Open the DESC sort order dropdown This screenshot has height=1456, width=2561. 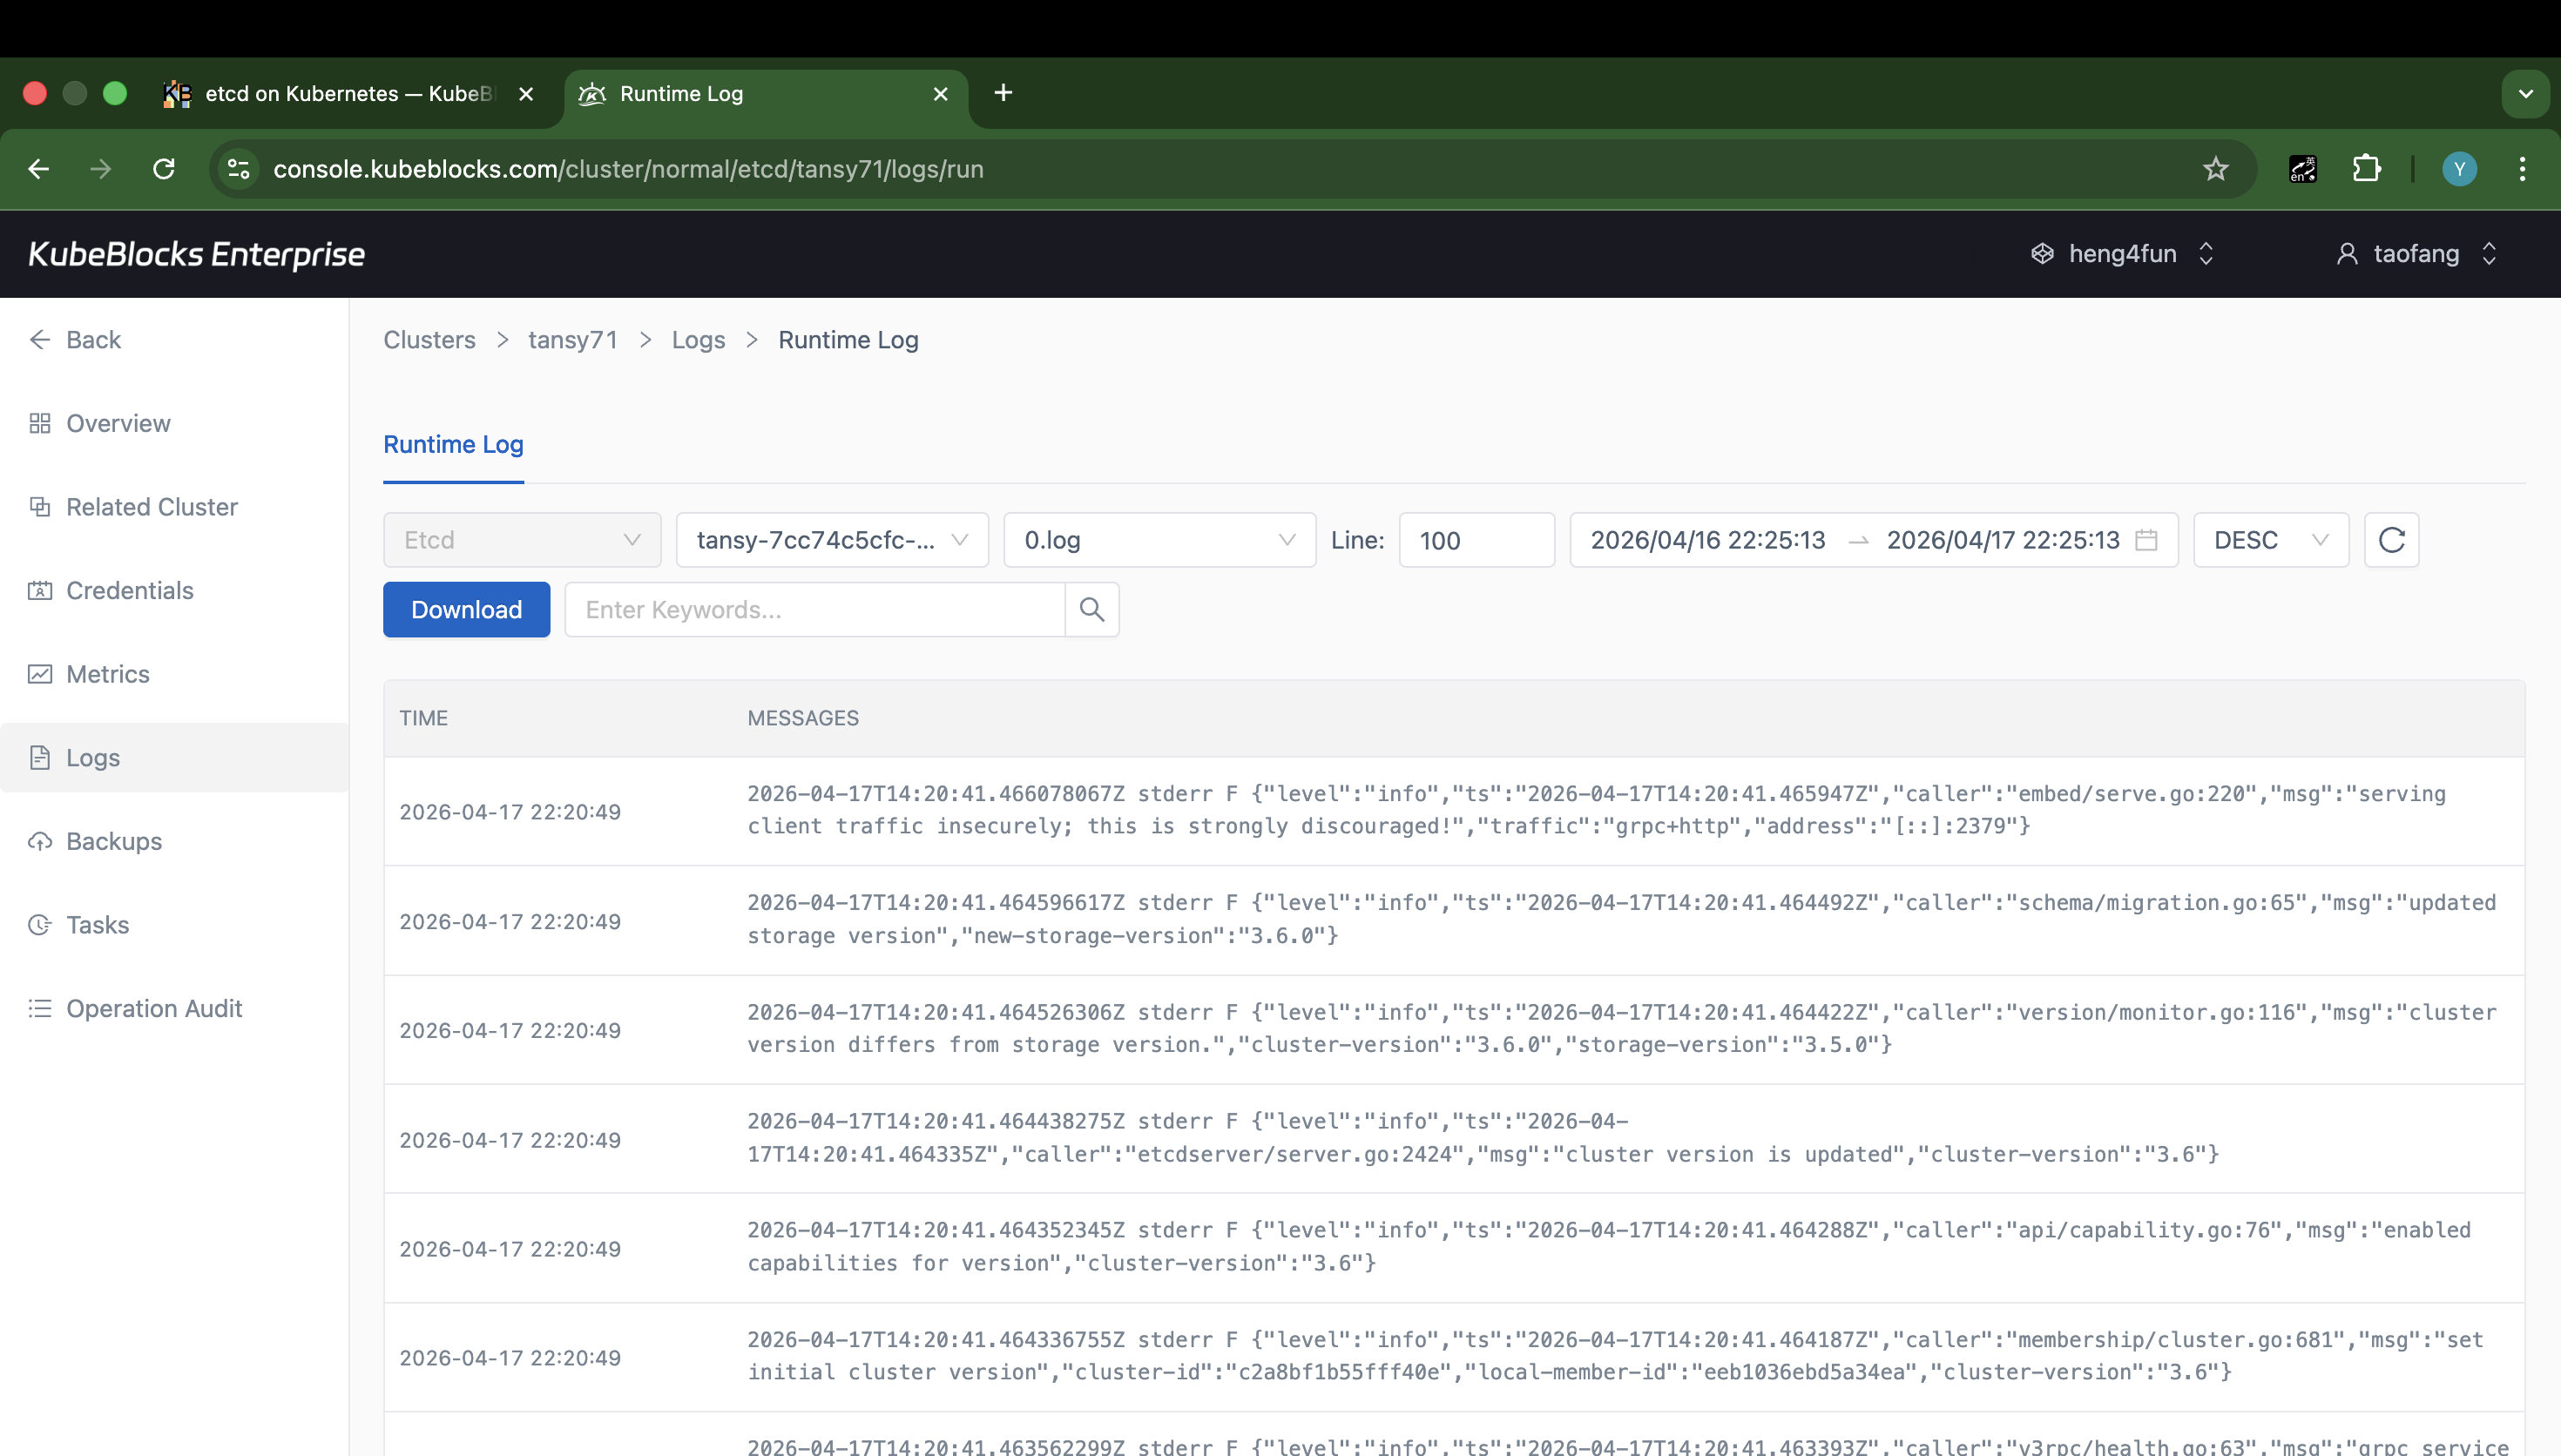click(x=2271, y=540)
